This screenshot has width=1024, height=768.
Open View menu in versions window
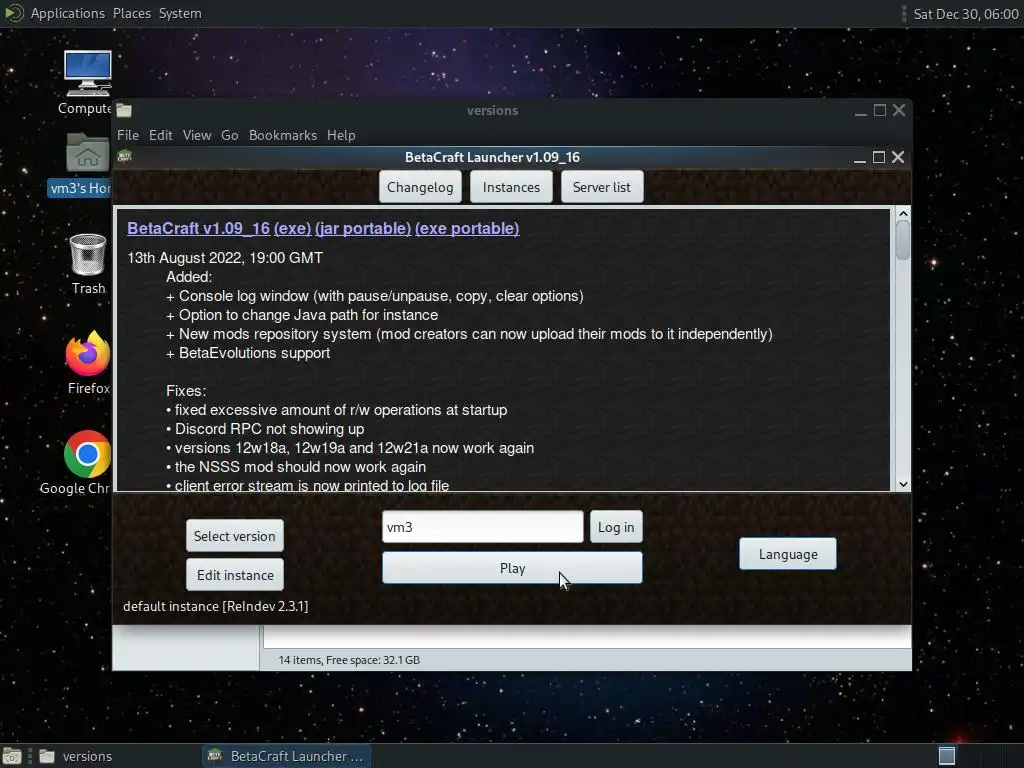[x=197, y=135]
